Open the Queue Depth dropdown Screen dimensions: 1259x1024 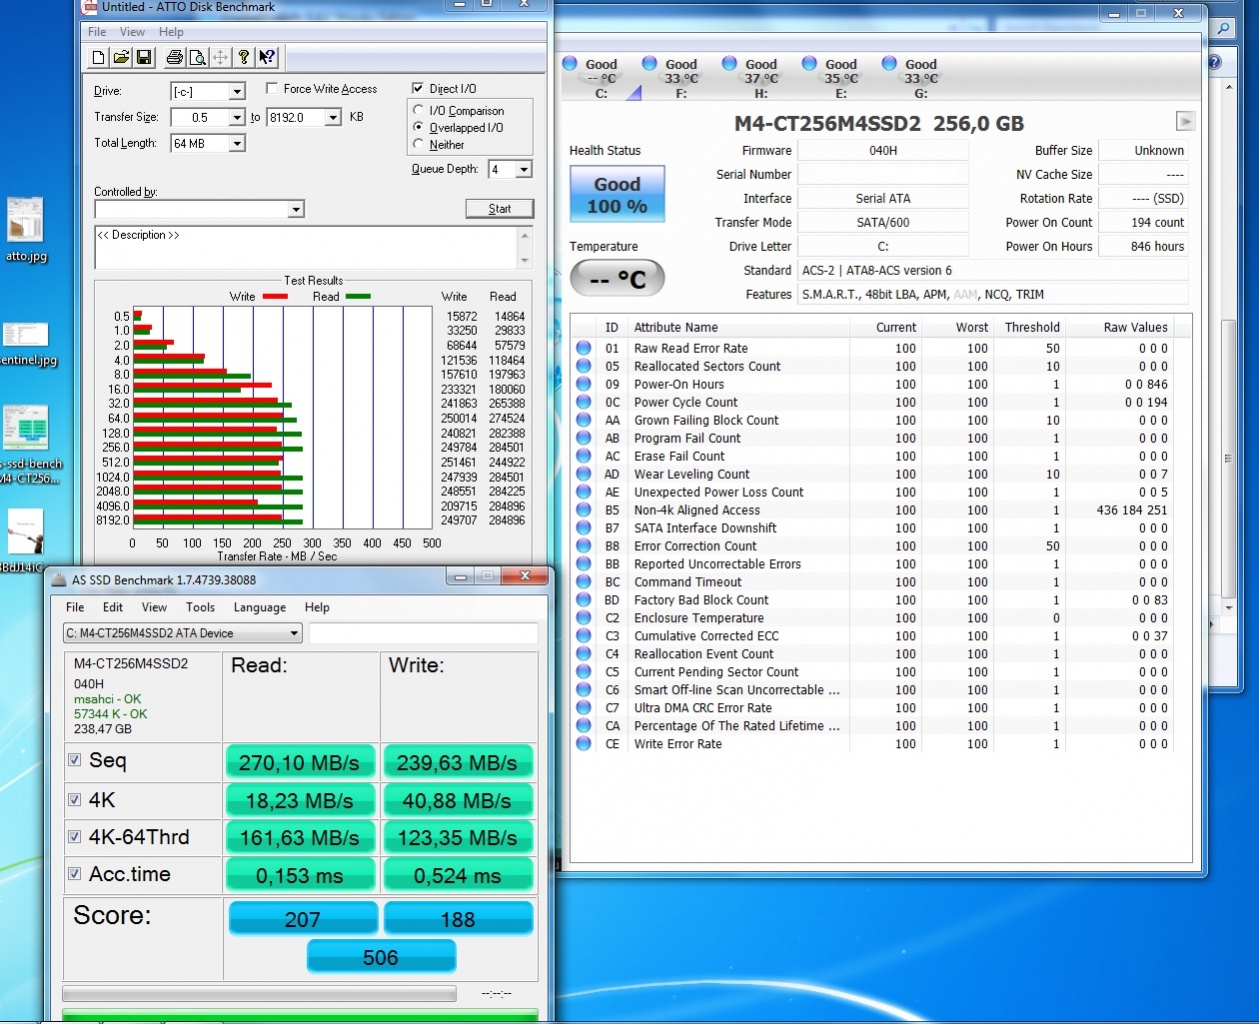pos(523,170)
